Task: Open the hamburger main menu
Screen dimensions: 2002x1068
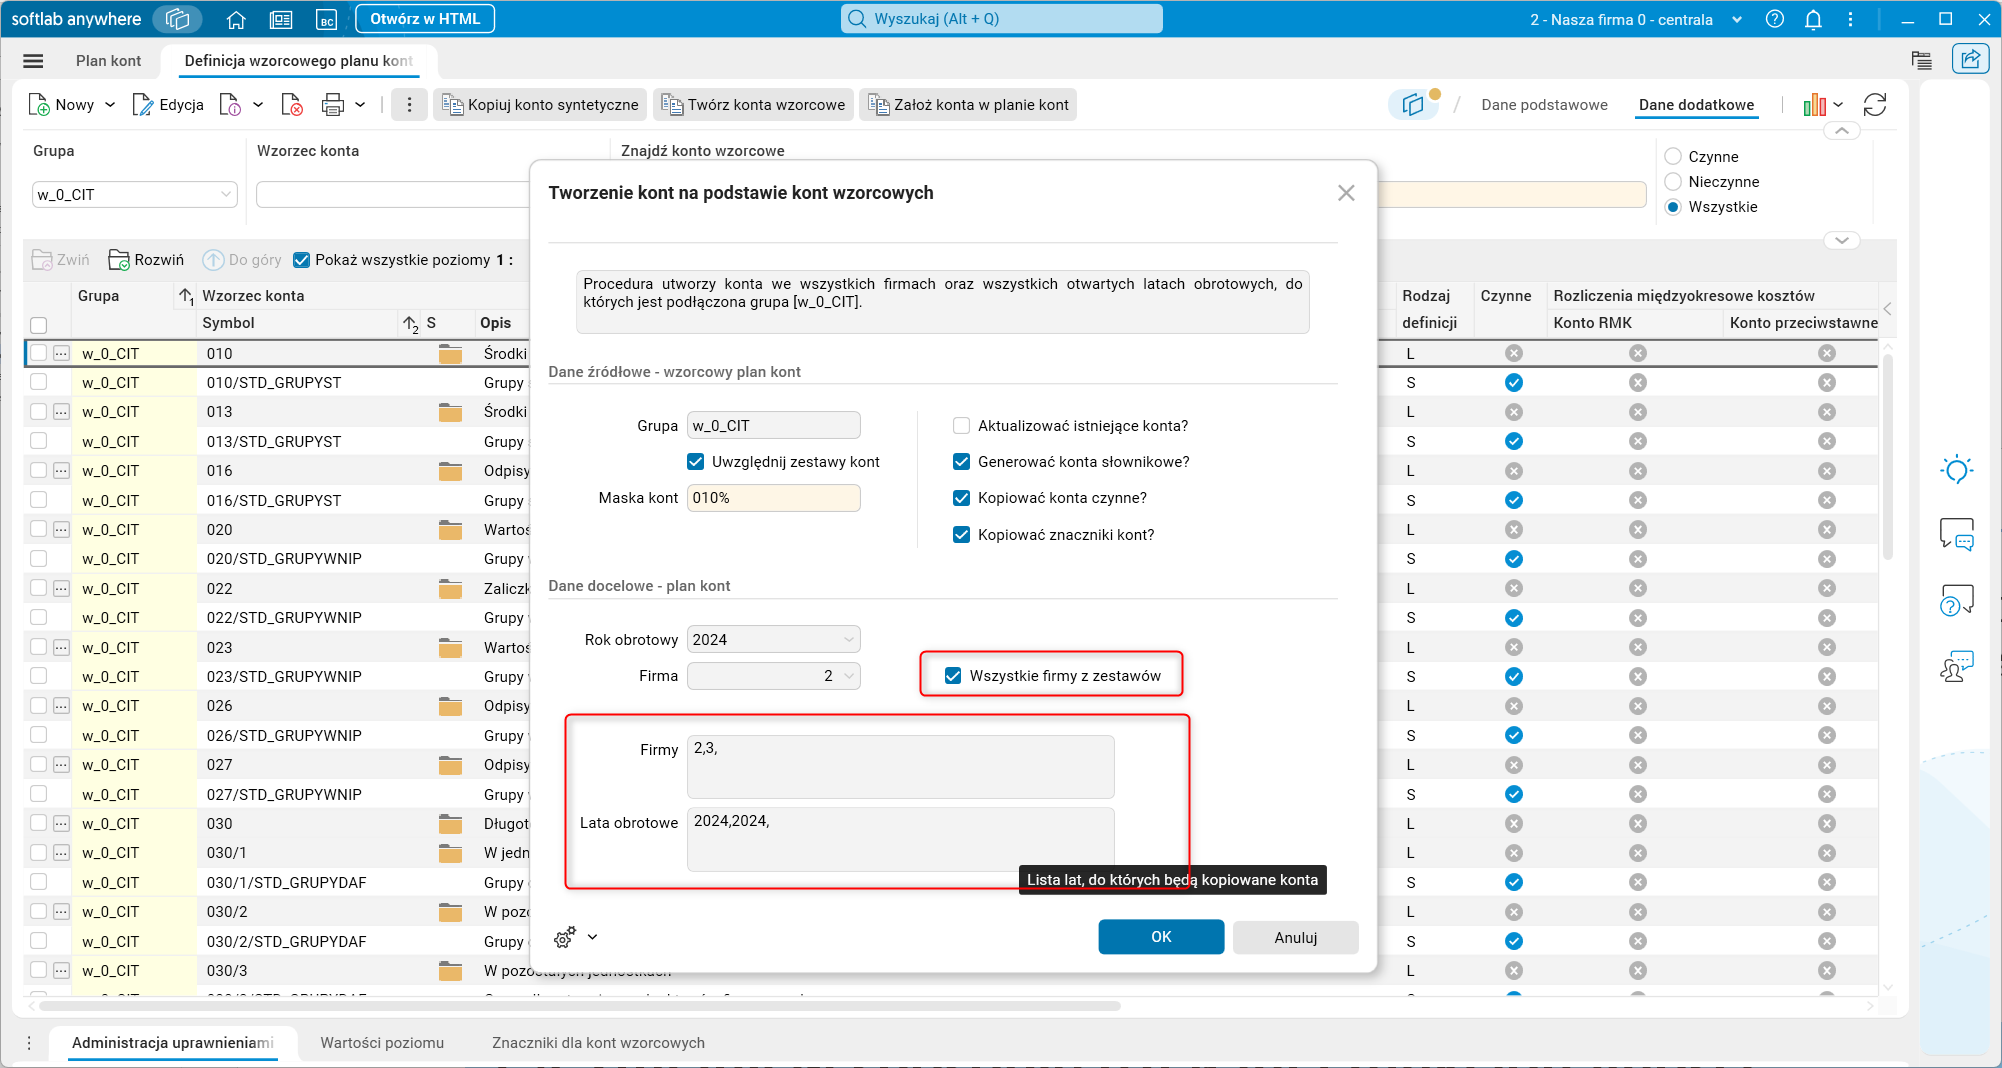Action: [33, 61]
